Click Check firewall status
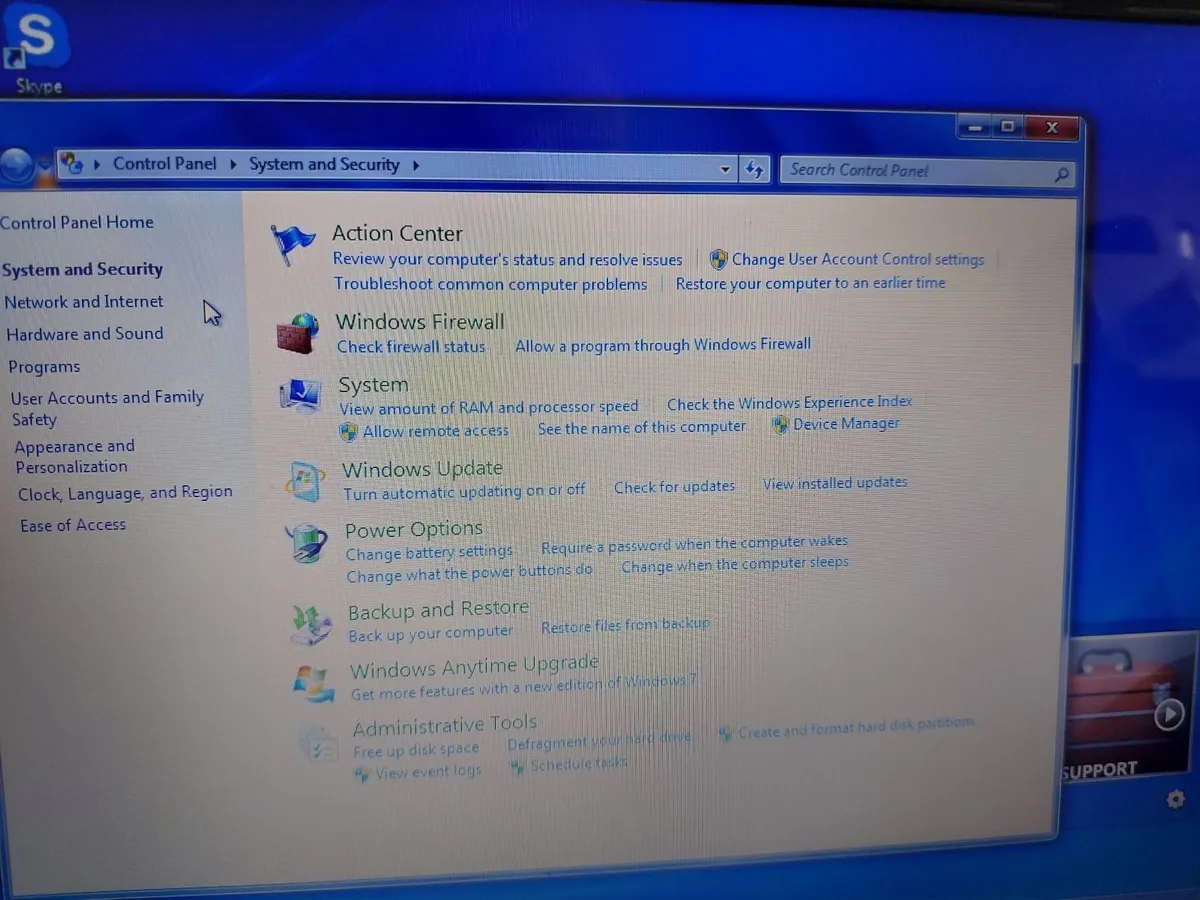Viewport: 1200px width, 900px height. (x=411, y=347)
